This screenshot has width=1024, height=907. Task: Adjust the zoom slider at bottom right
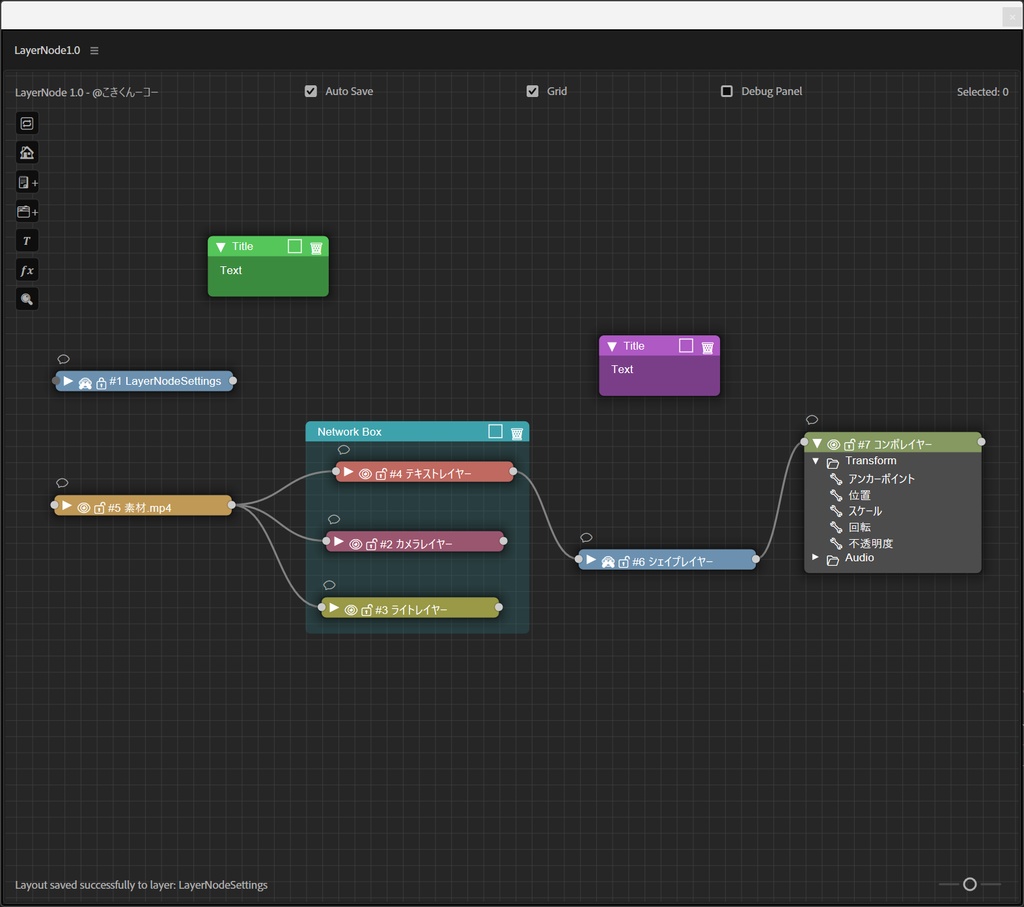point(969,884)
